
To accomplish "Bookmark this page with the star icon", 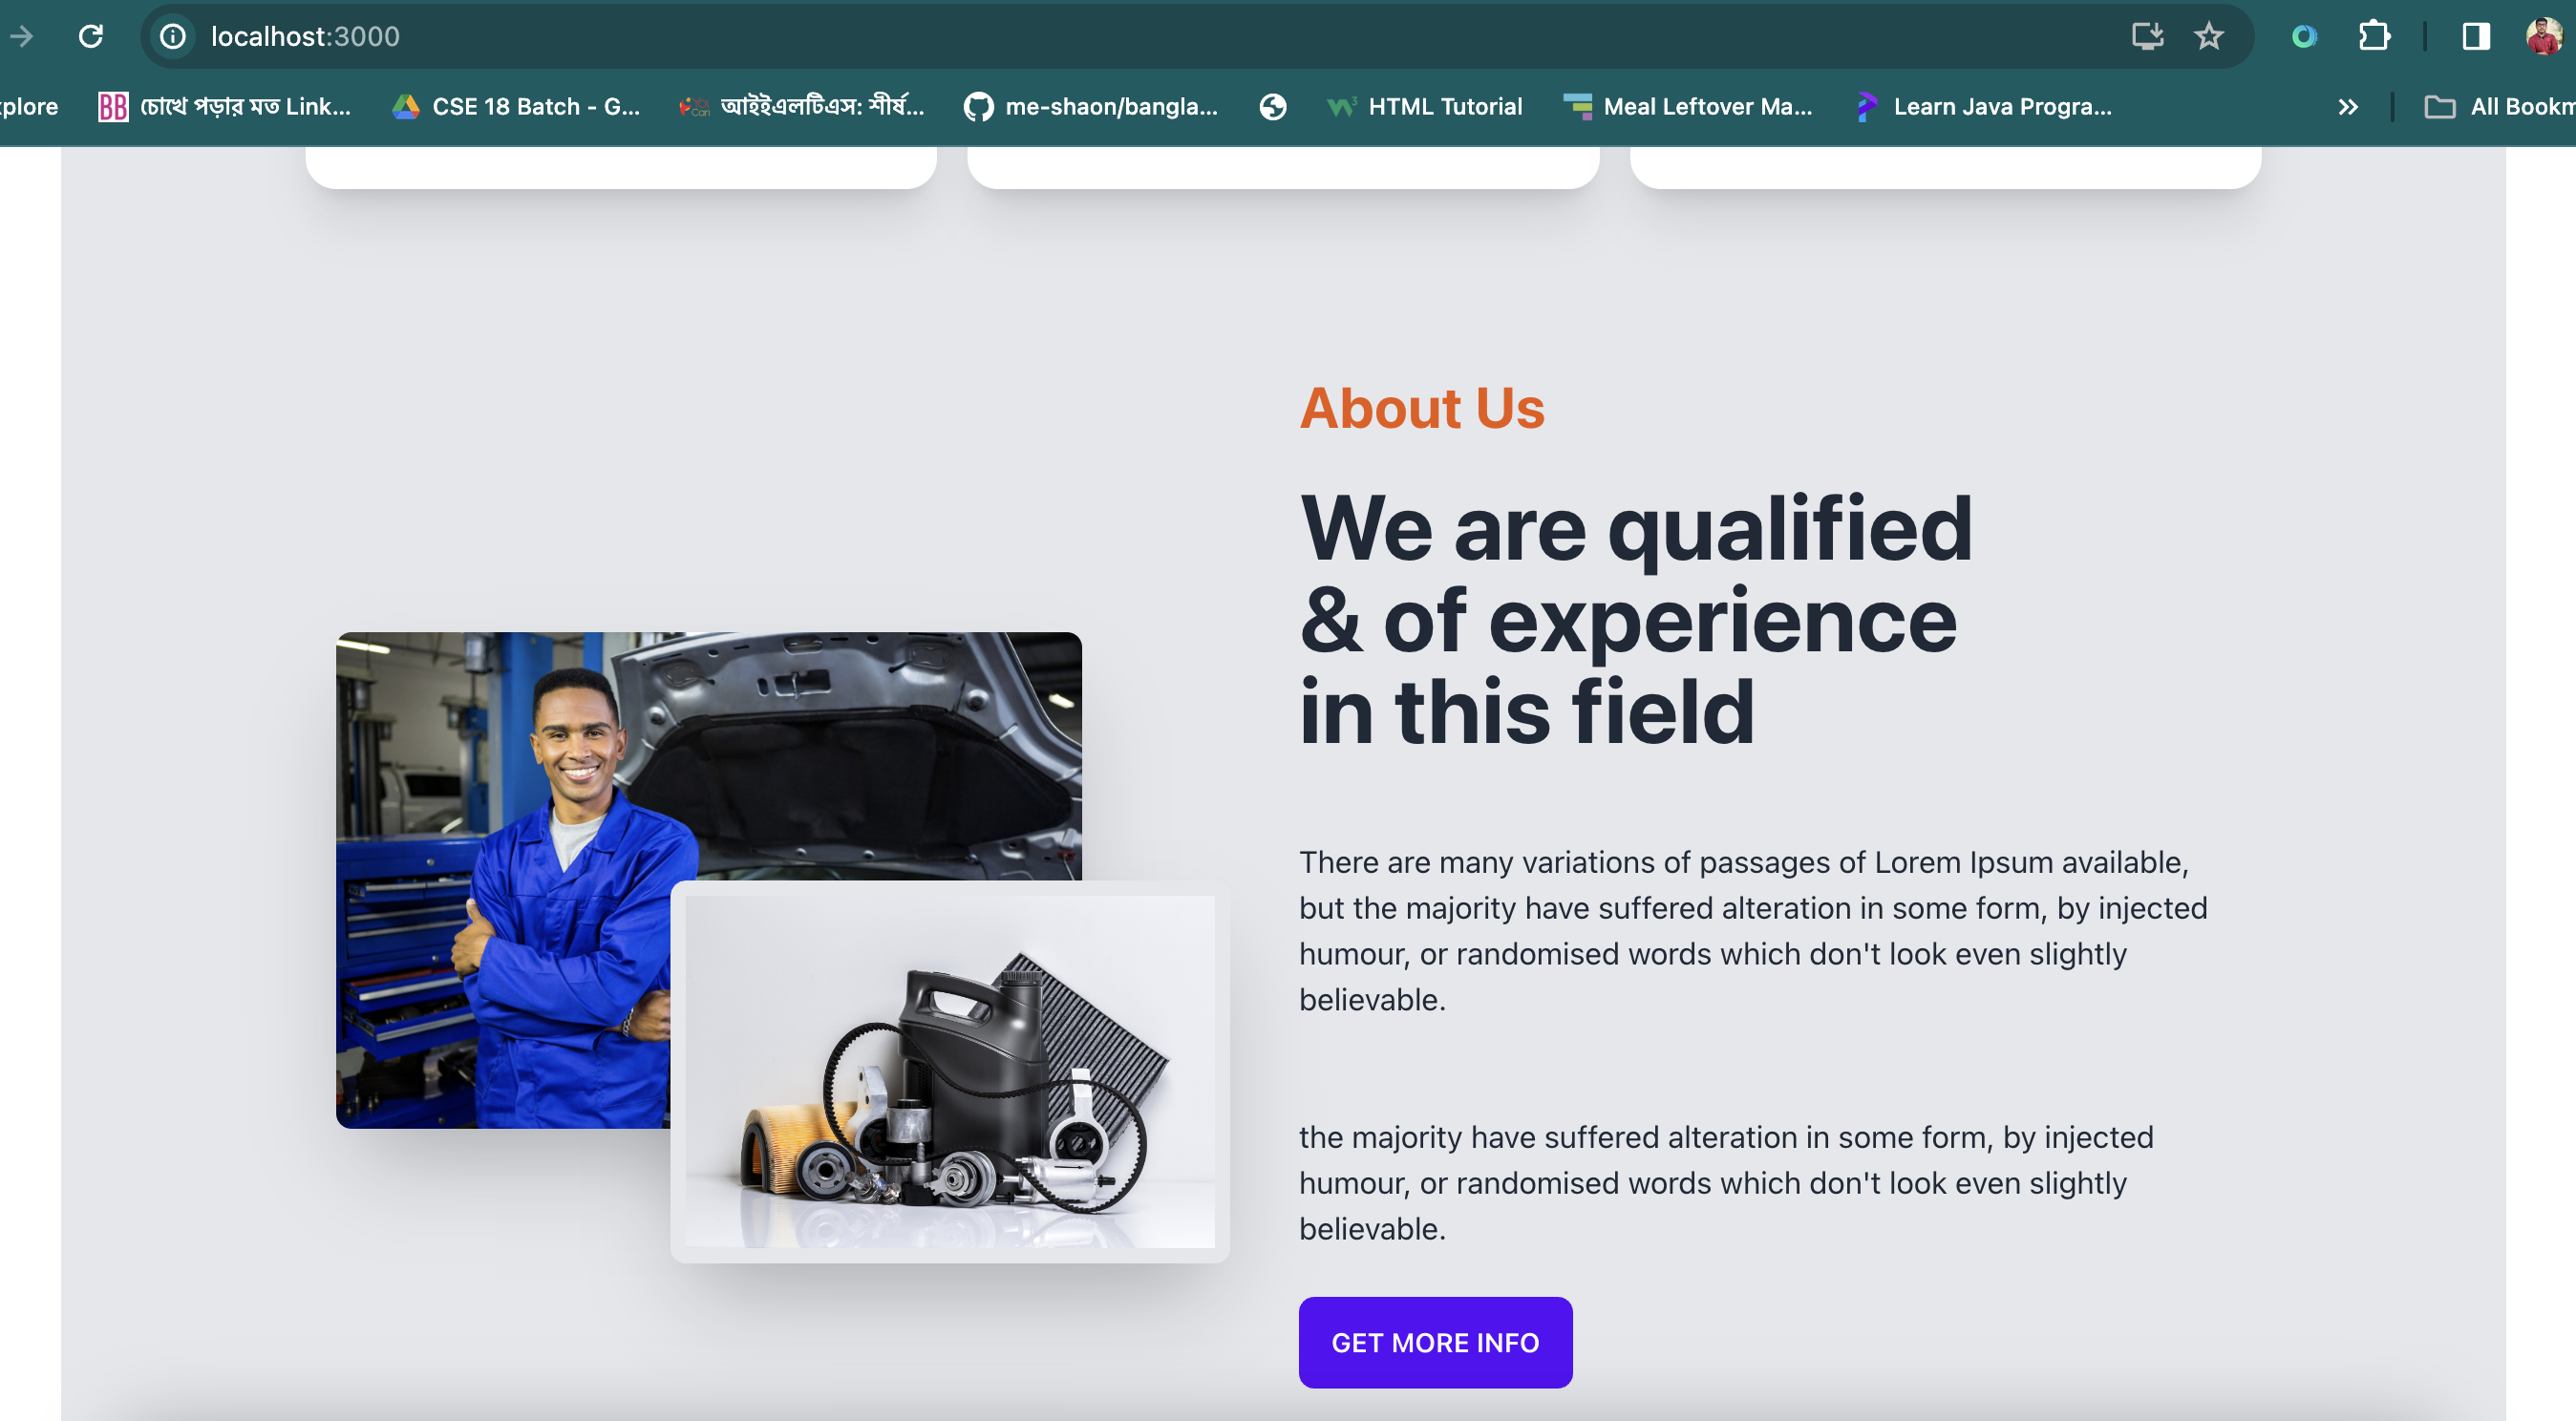I will tap(2208, 37).
